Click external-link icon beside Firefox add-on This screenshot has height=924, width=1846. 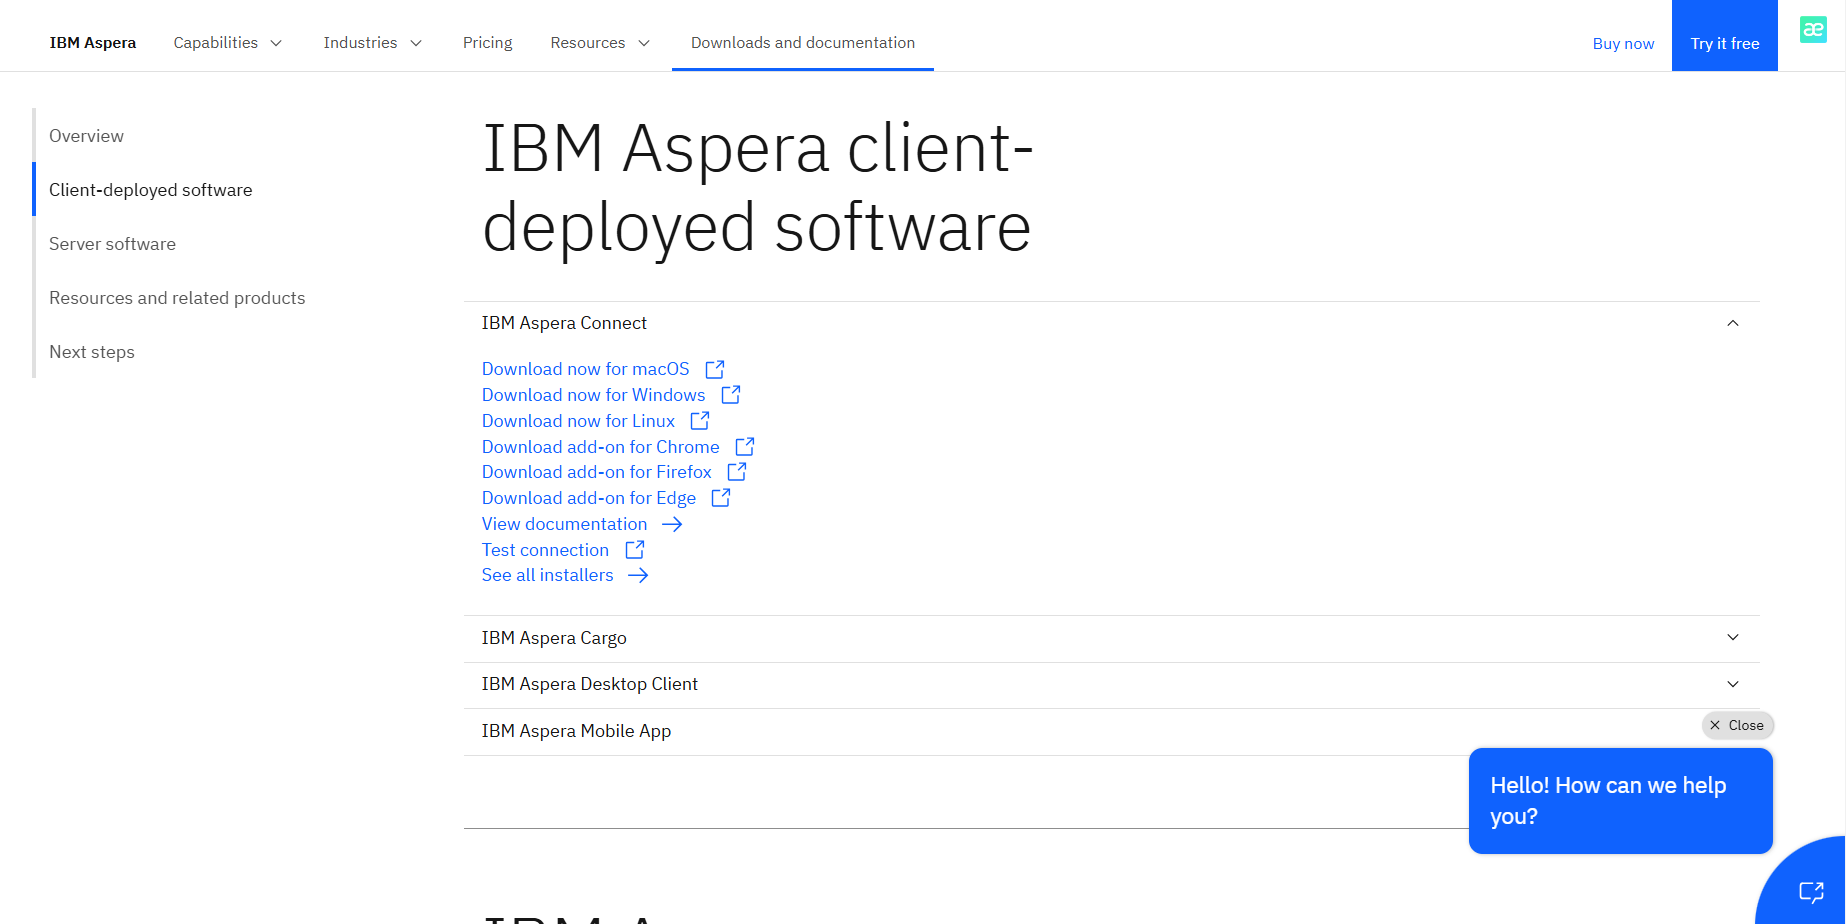pyautogui.click(x=737, y=472)
